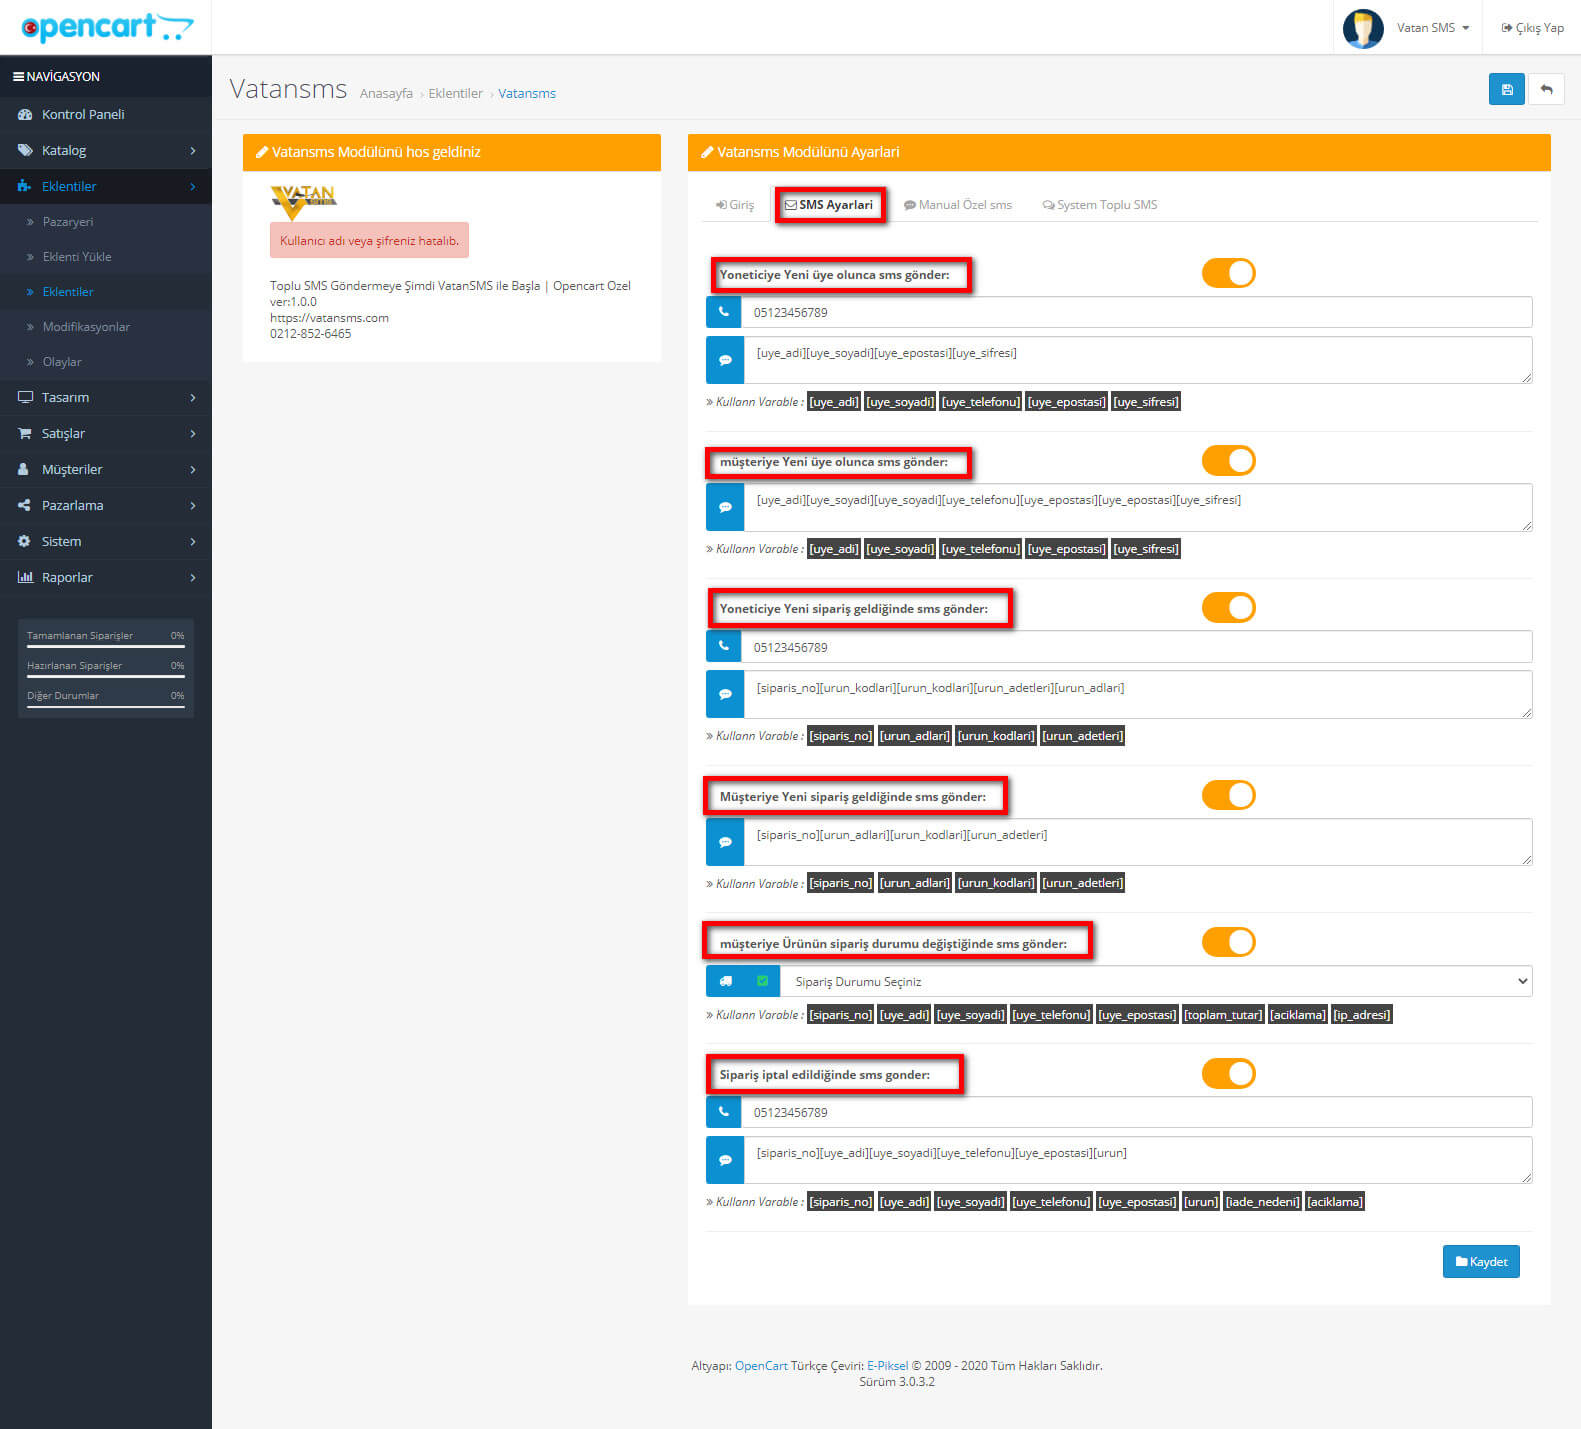Open Sipariş Durumu Seçiniz dropdown
1581x1429 pixels.
coord(1156,981)
